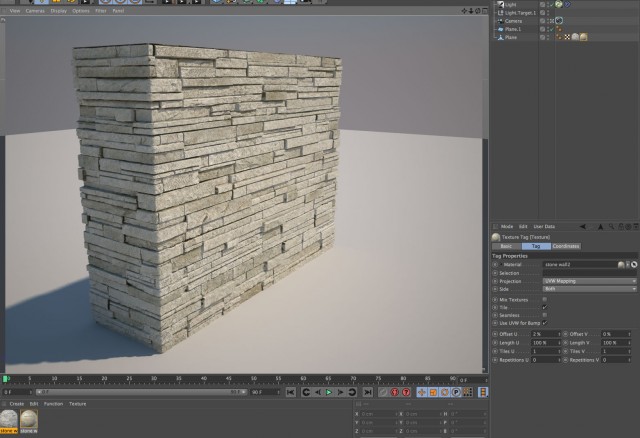
Task: Click the back arrow in Attributes panel
Action: (582, 227)
